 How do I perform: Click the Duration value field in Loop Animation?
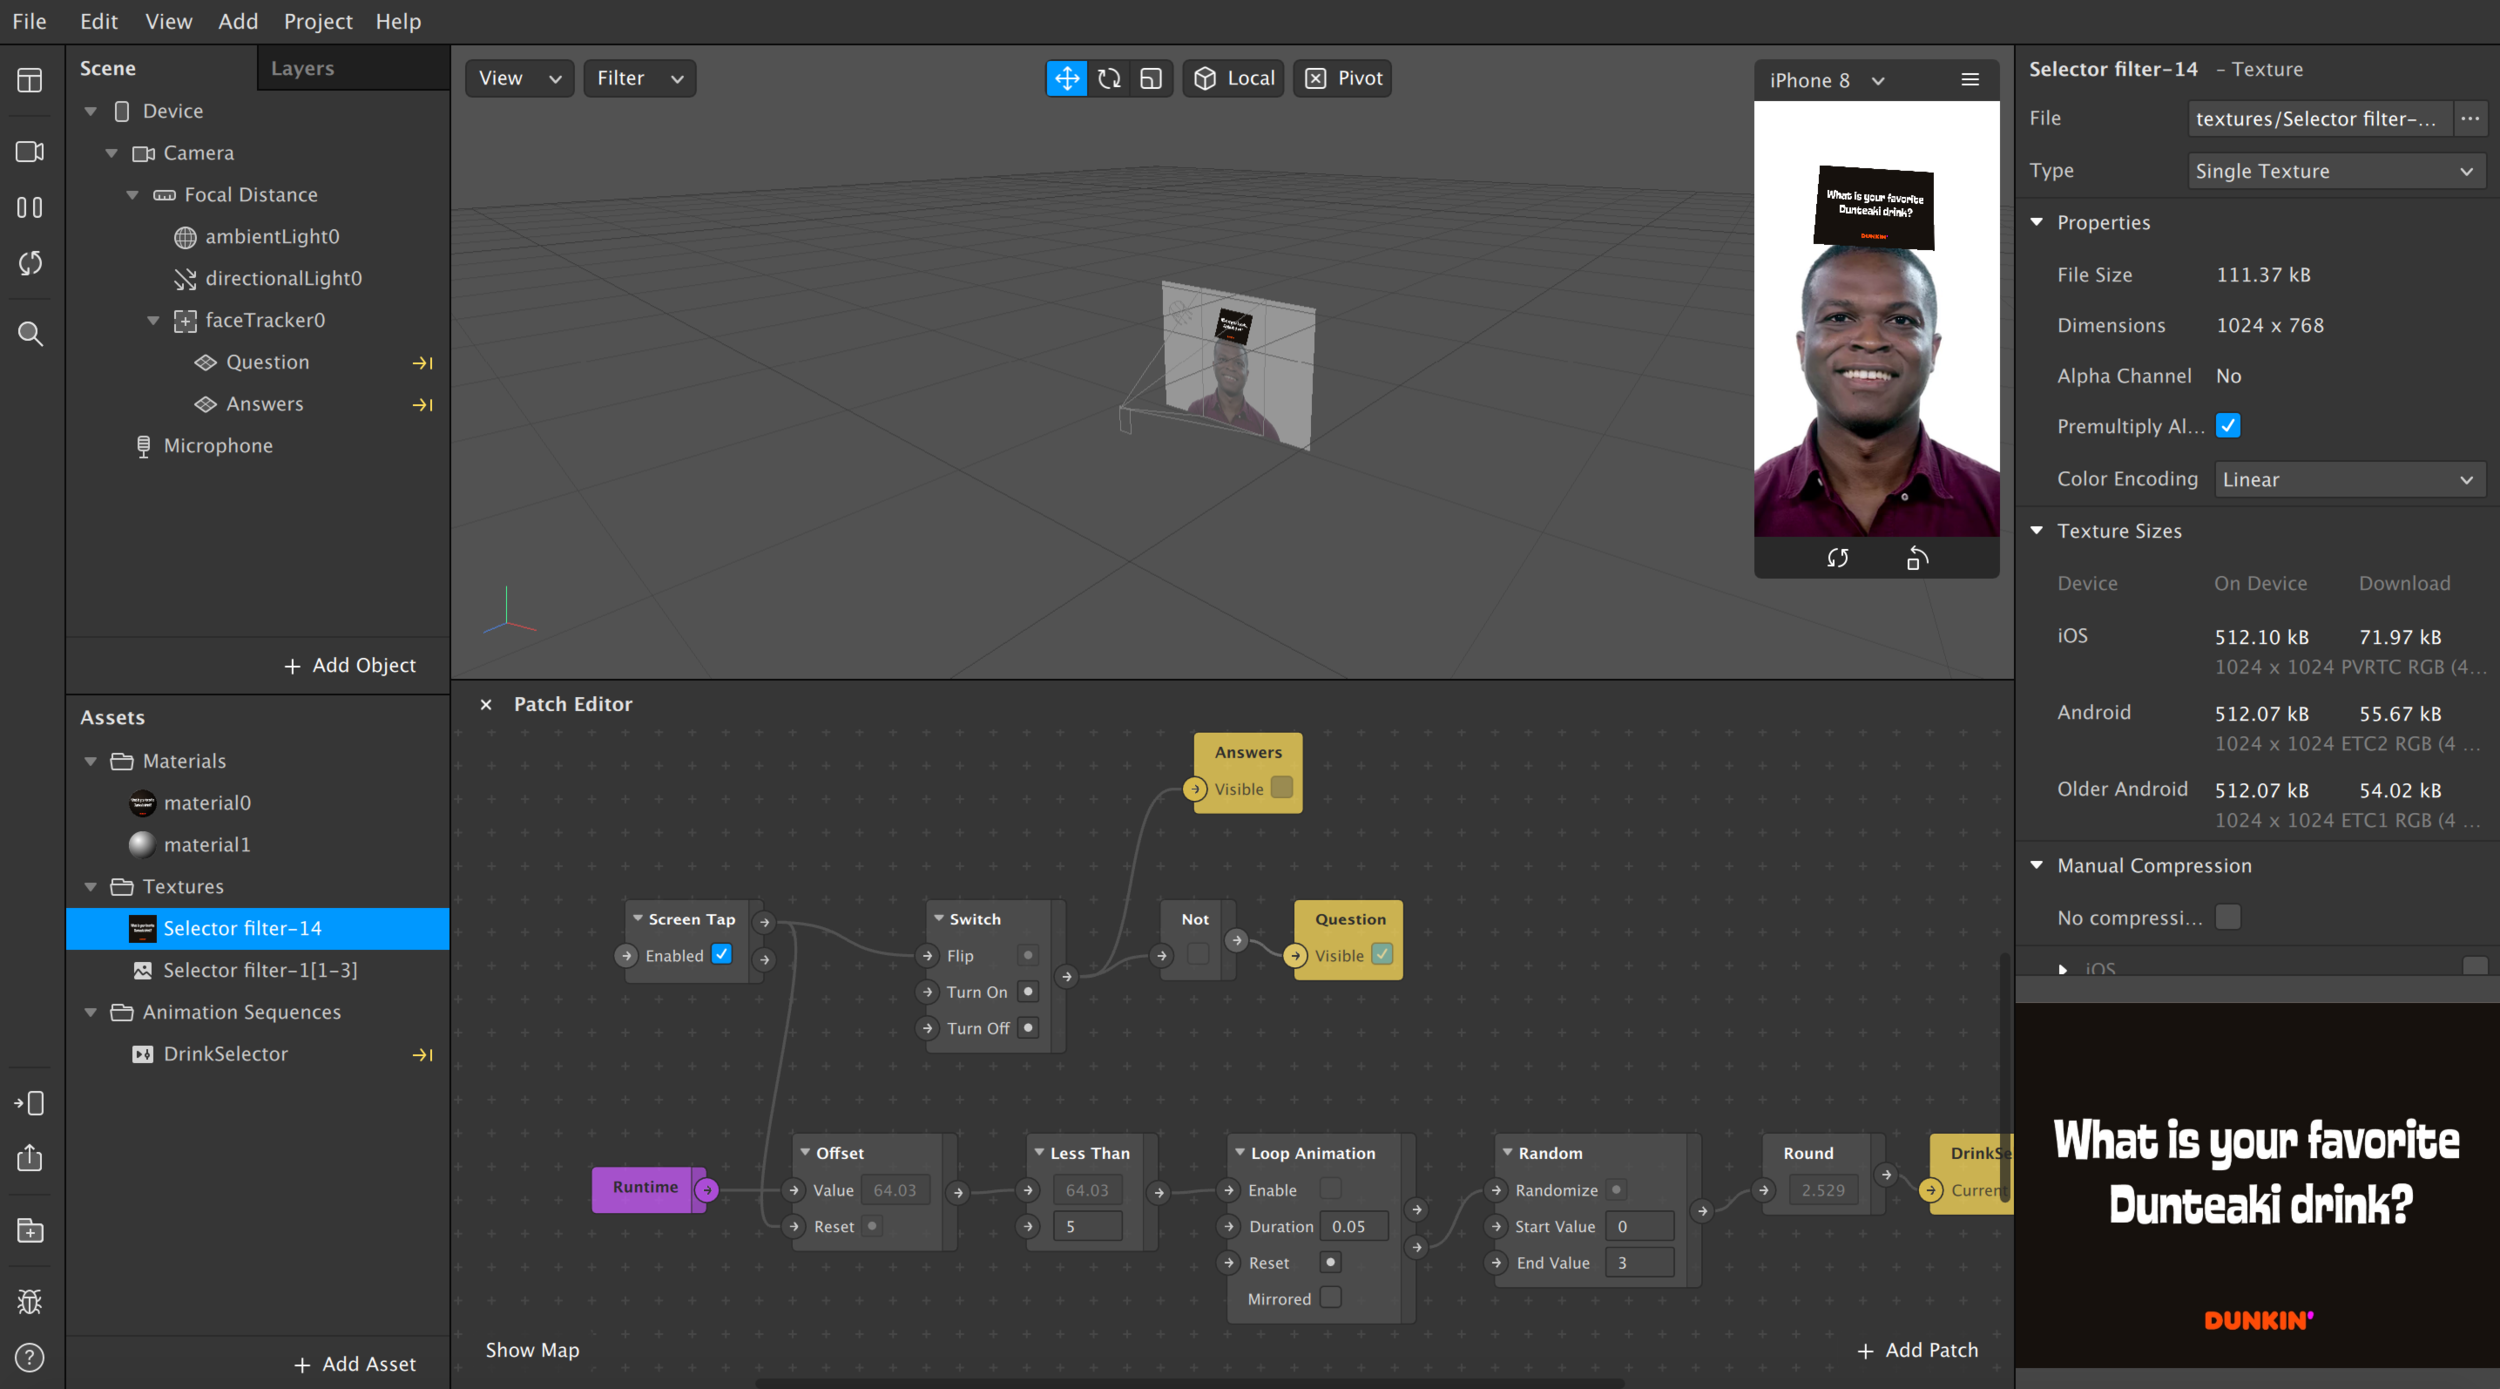[x=1354, y=1226]
